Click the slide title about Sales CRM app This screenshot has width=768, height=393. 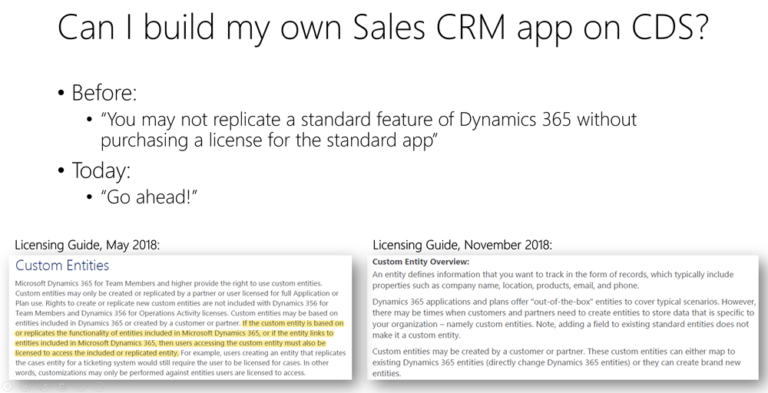(x=383, y=28)
